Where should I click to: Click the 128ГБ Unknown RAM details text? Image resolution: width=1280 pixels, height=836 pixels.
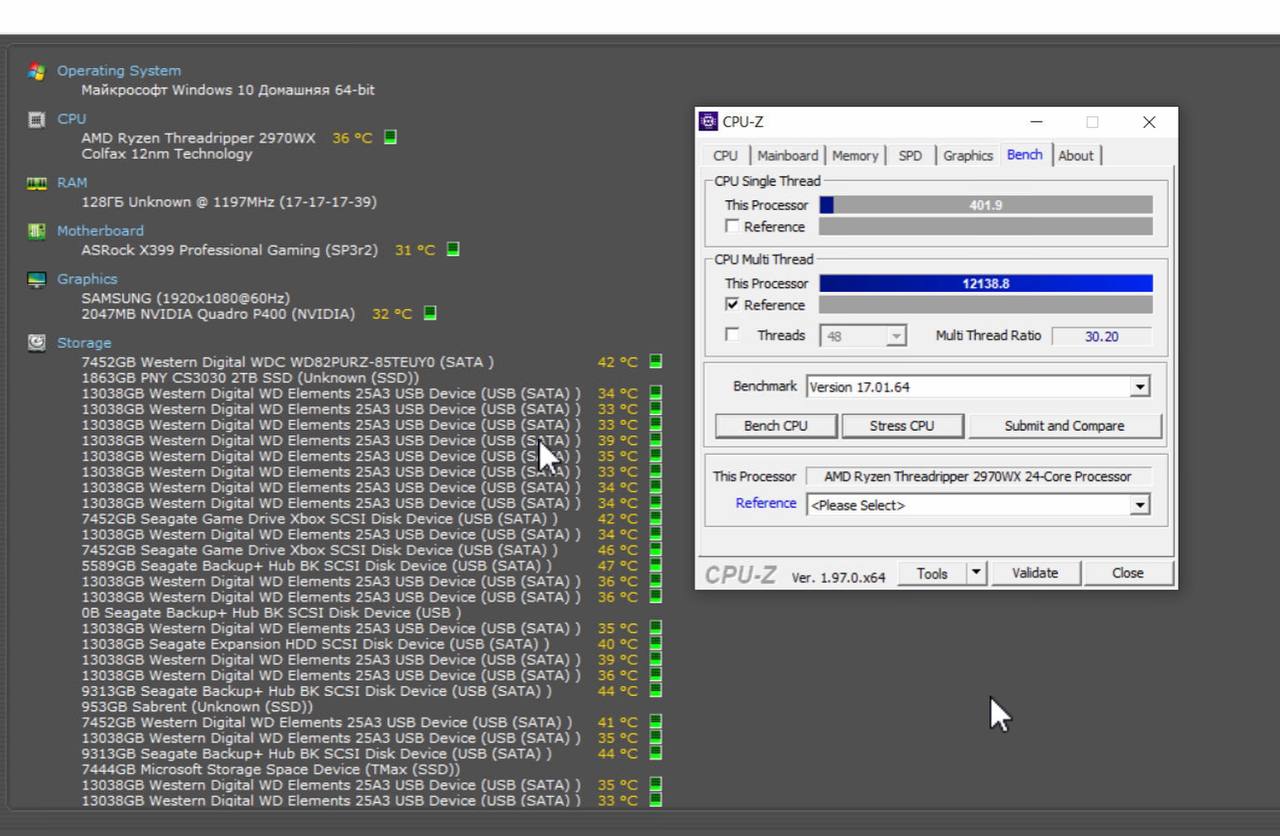229,202
